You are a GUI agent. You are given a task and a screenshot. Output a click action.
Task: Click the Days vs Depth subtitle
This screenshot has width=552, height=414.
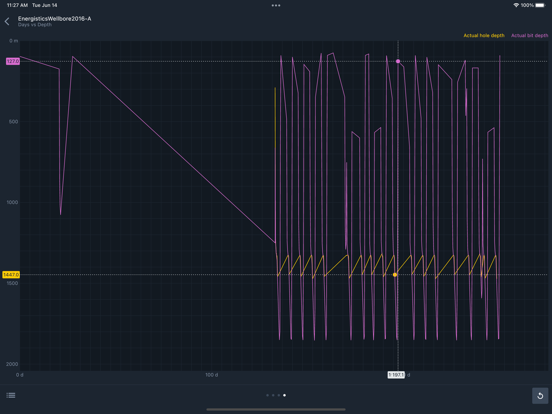(35, 25)
